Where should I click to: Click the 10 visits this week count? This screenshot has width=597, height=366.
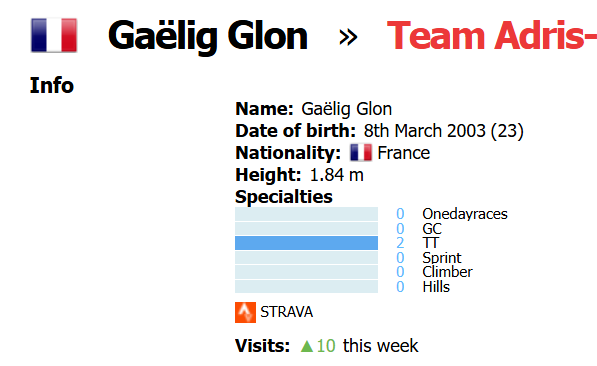(326, 346)
